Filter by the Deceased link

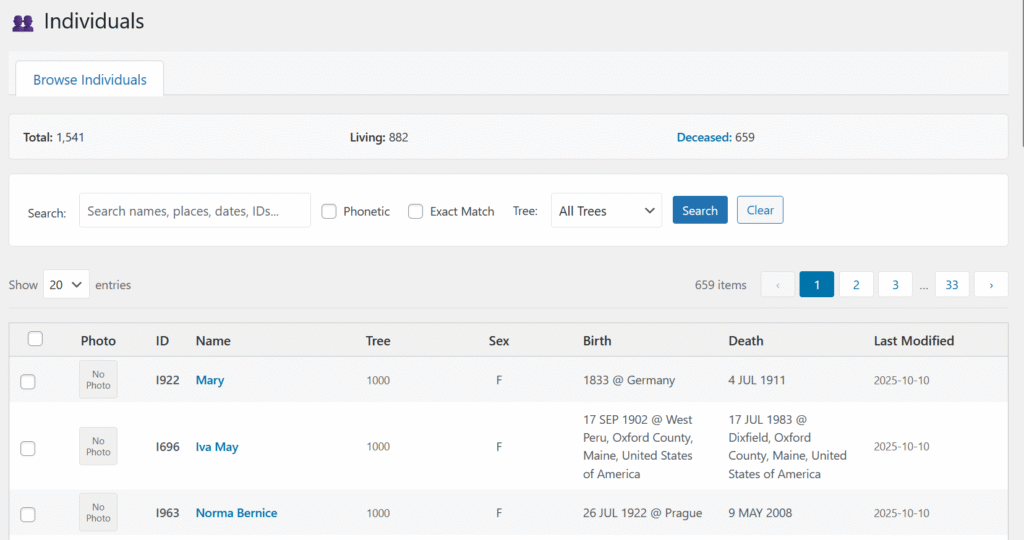pyautogui.click(x=703, y=137)
